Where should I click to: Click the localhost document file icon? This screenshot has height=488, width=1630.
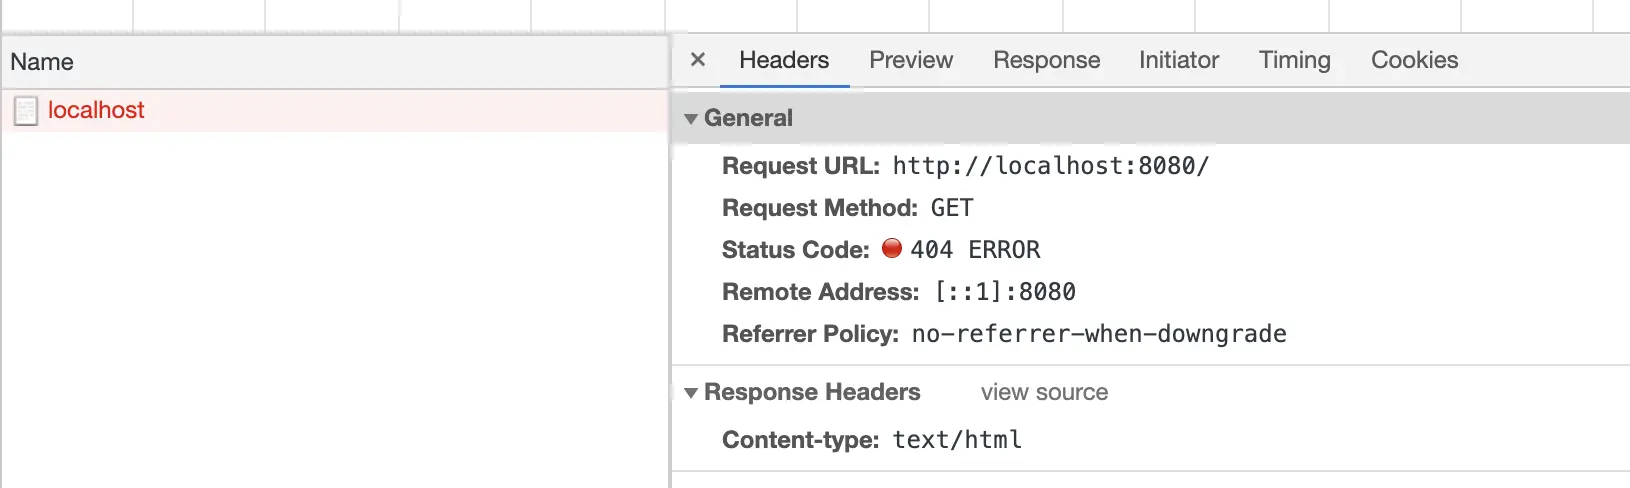pyautogui.click(x=26, y=111)
